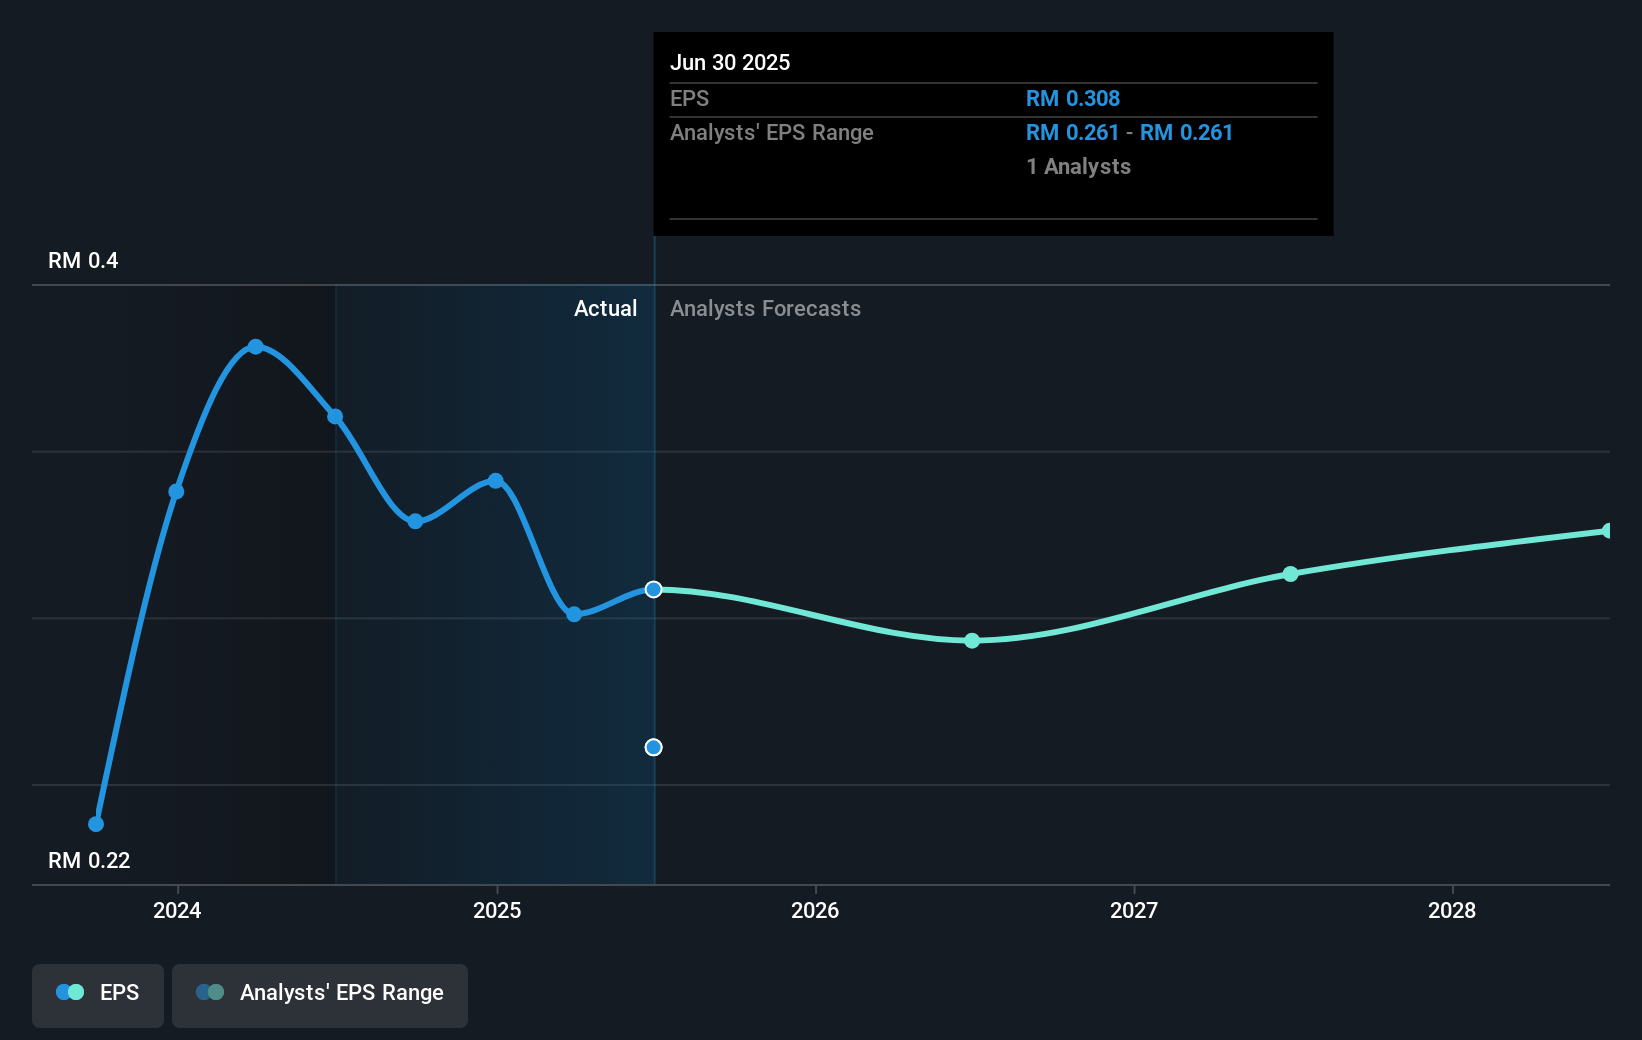Select the peak EPS data point near 2024

point(256,346)
